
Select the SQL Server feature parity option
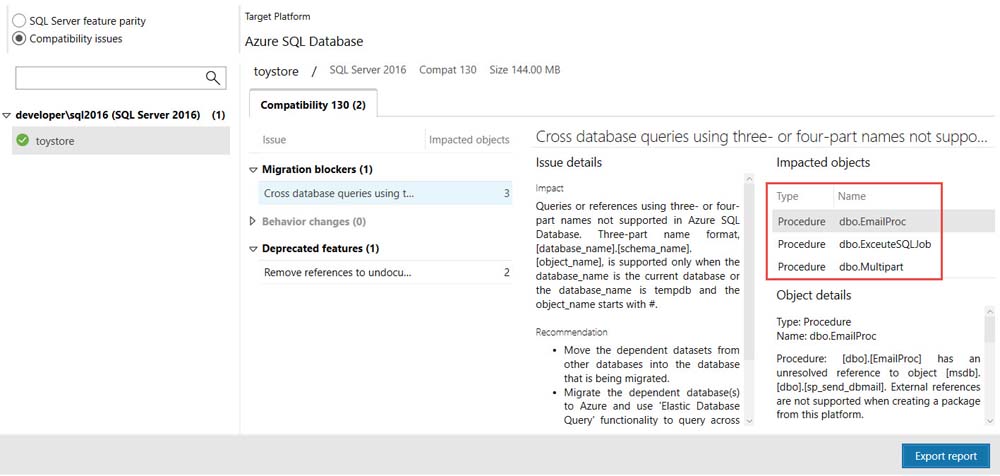[20, 20]
